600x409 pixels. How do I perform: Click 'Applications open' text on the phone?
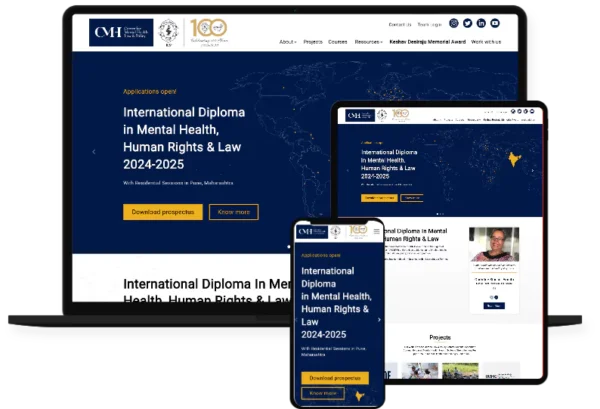tap(321, 255)
